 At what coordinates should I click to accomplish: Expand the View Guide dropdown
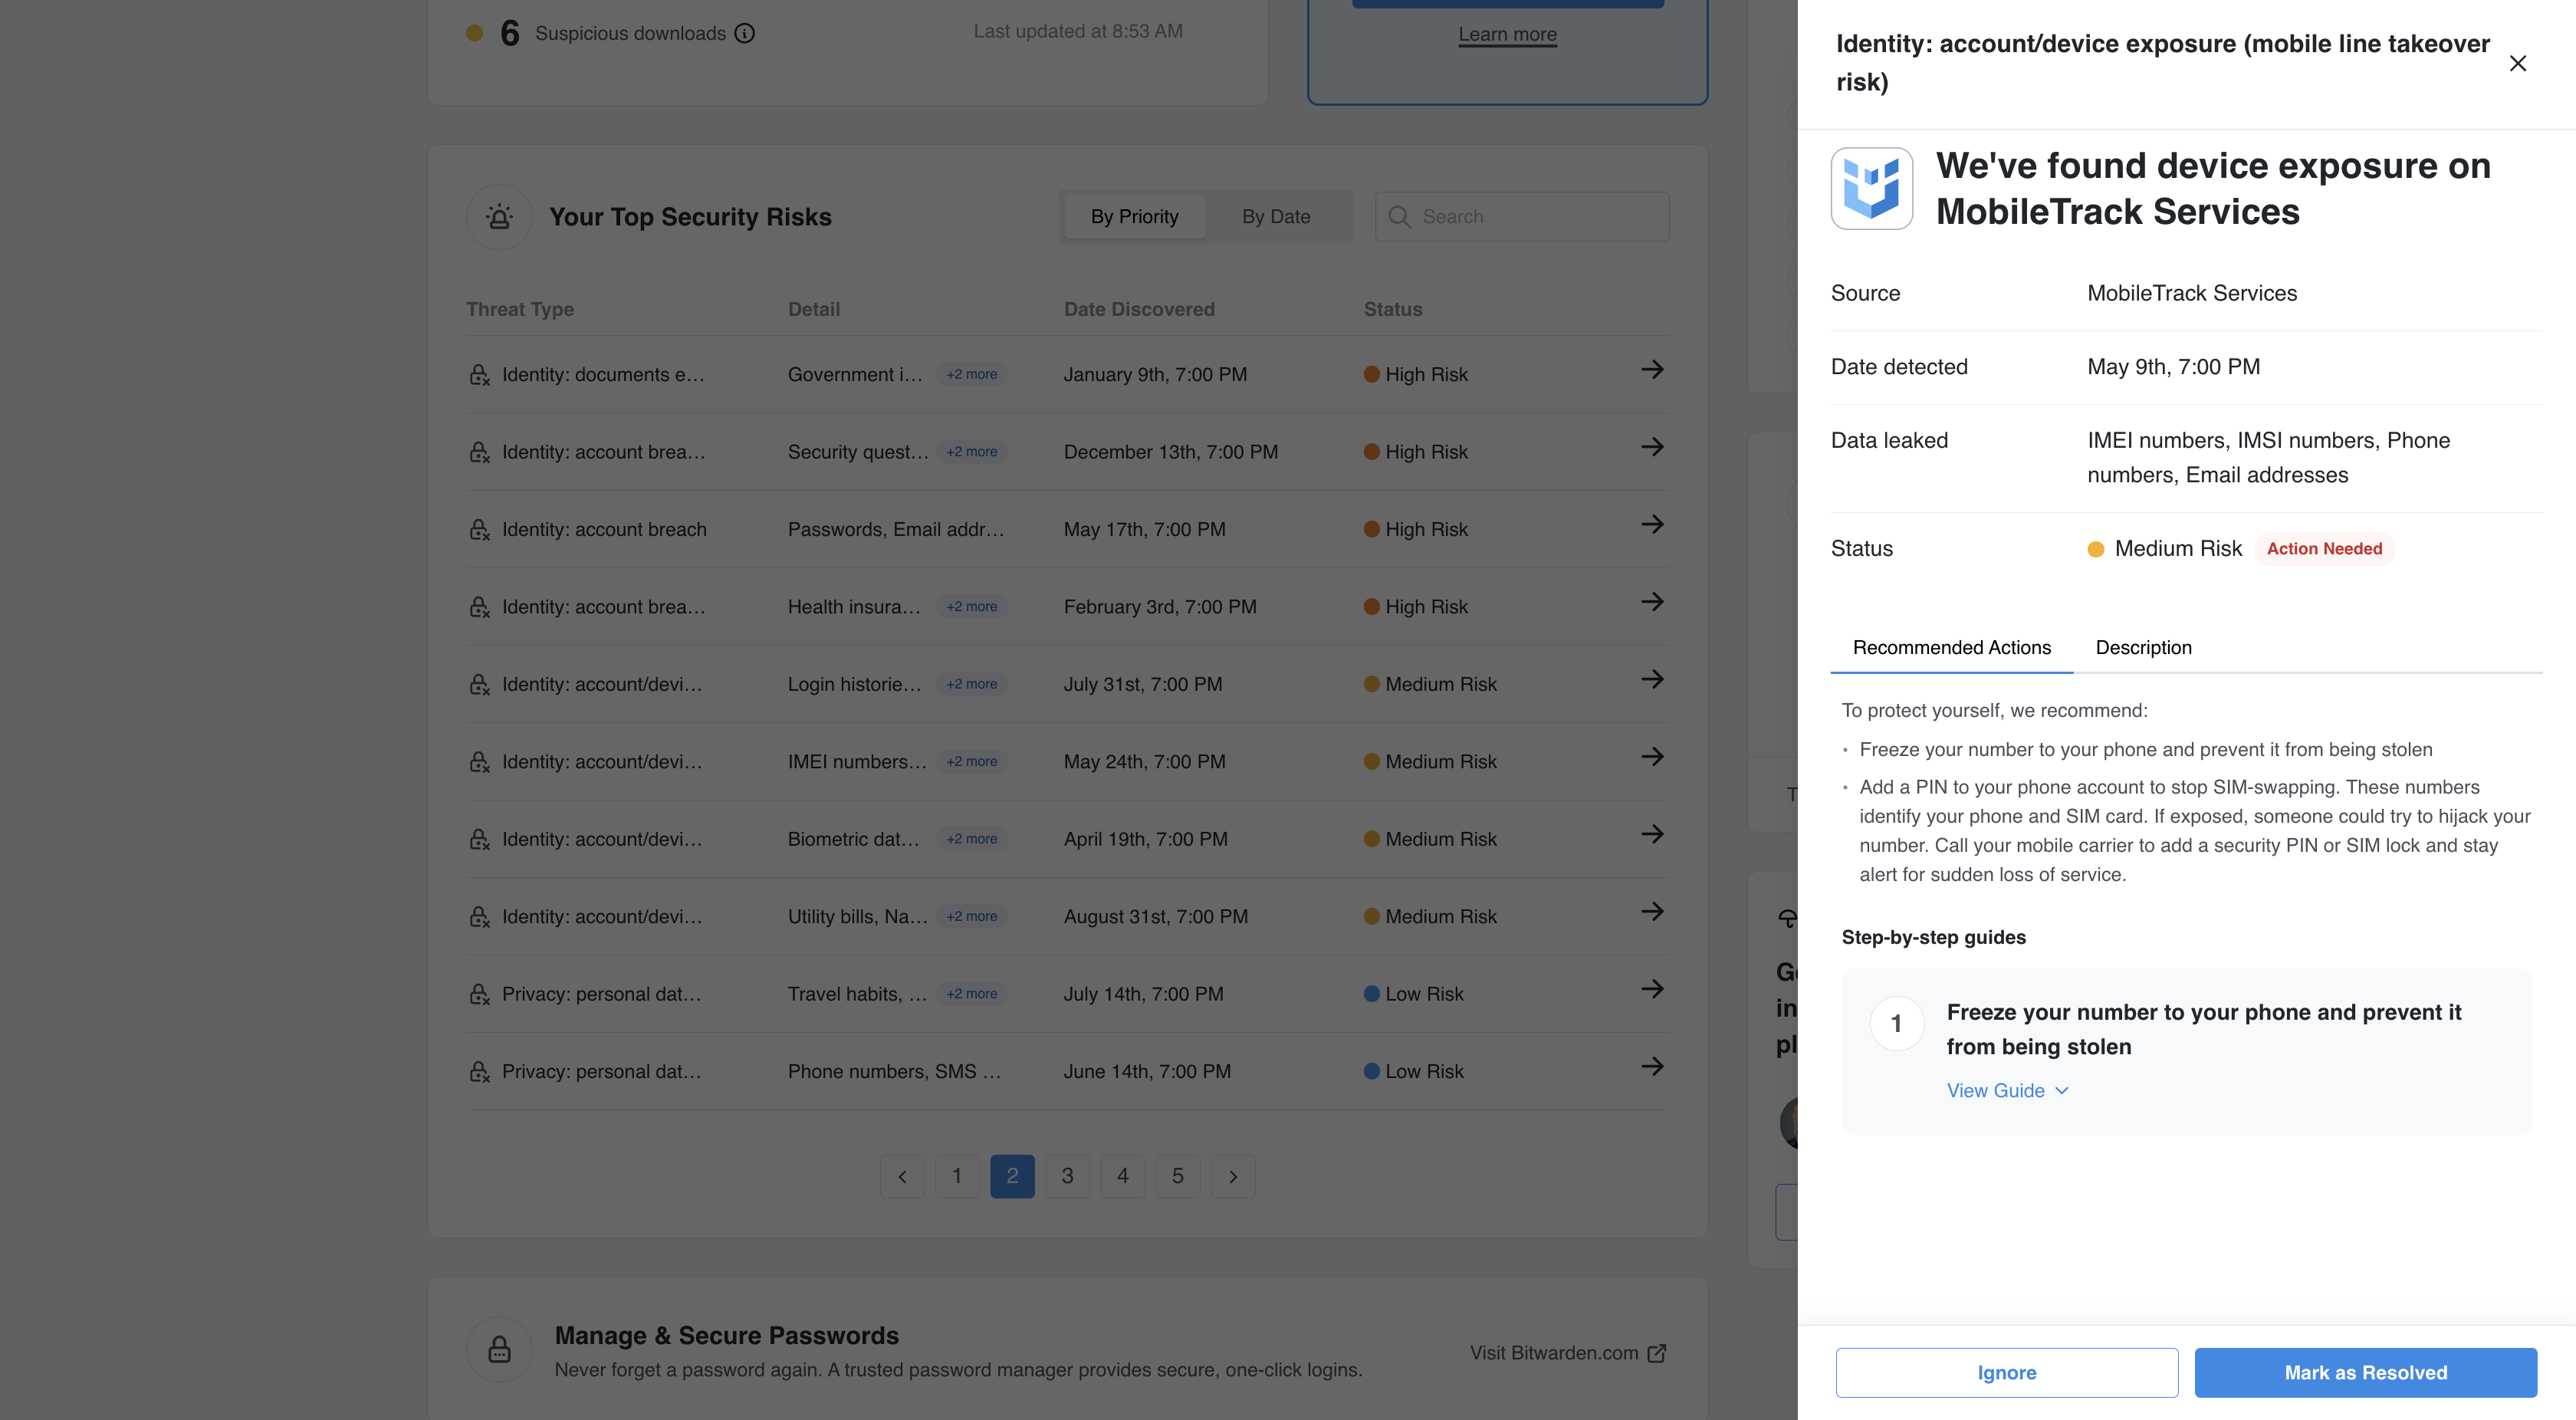point(2007,1091)
